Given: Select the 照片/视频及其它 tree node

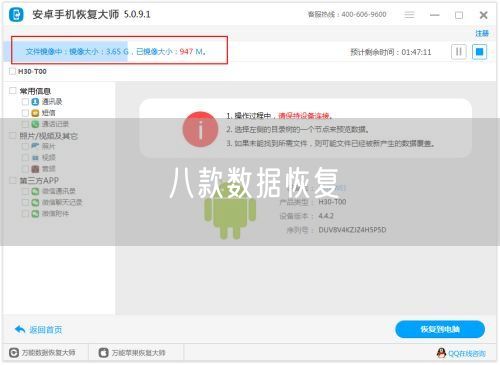Looking at the screenshot, I should pos(49,136).
